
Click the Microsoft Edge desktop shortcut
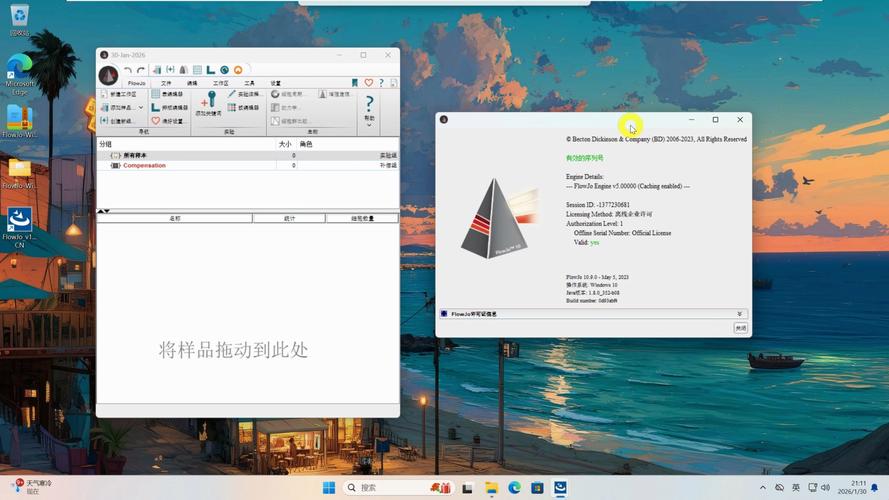point(20,75)
